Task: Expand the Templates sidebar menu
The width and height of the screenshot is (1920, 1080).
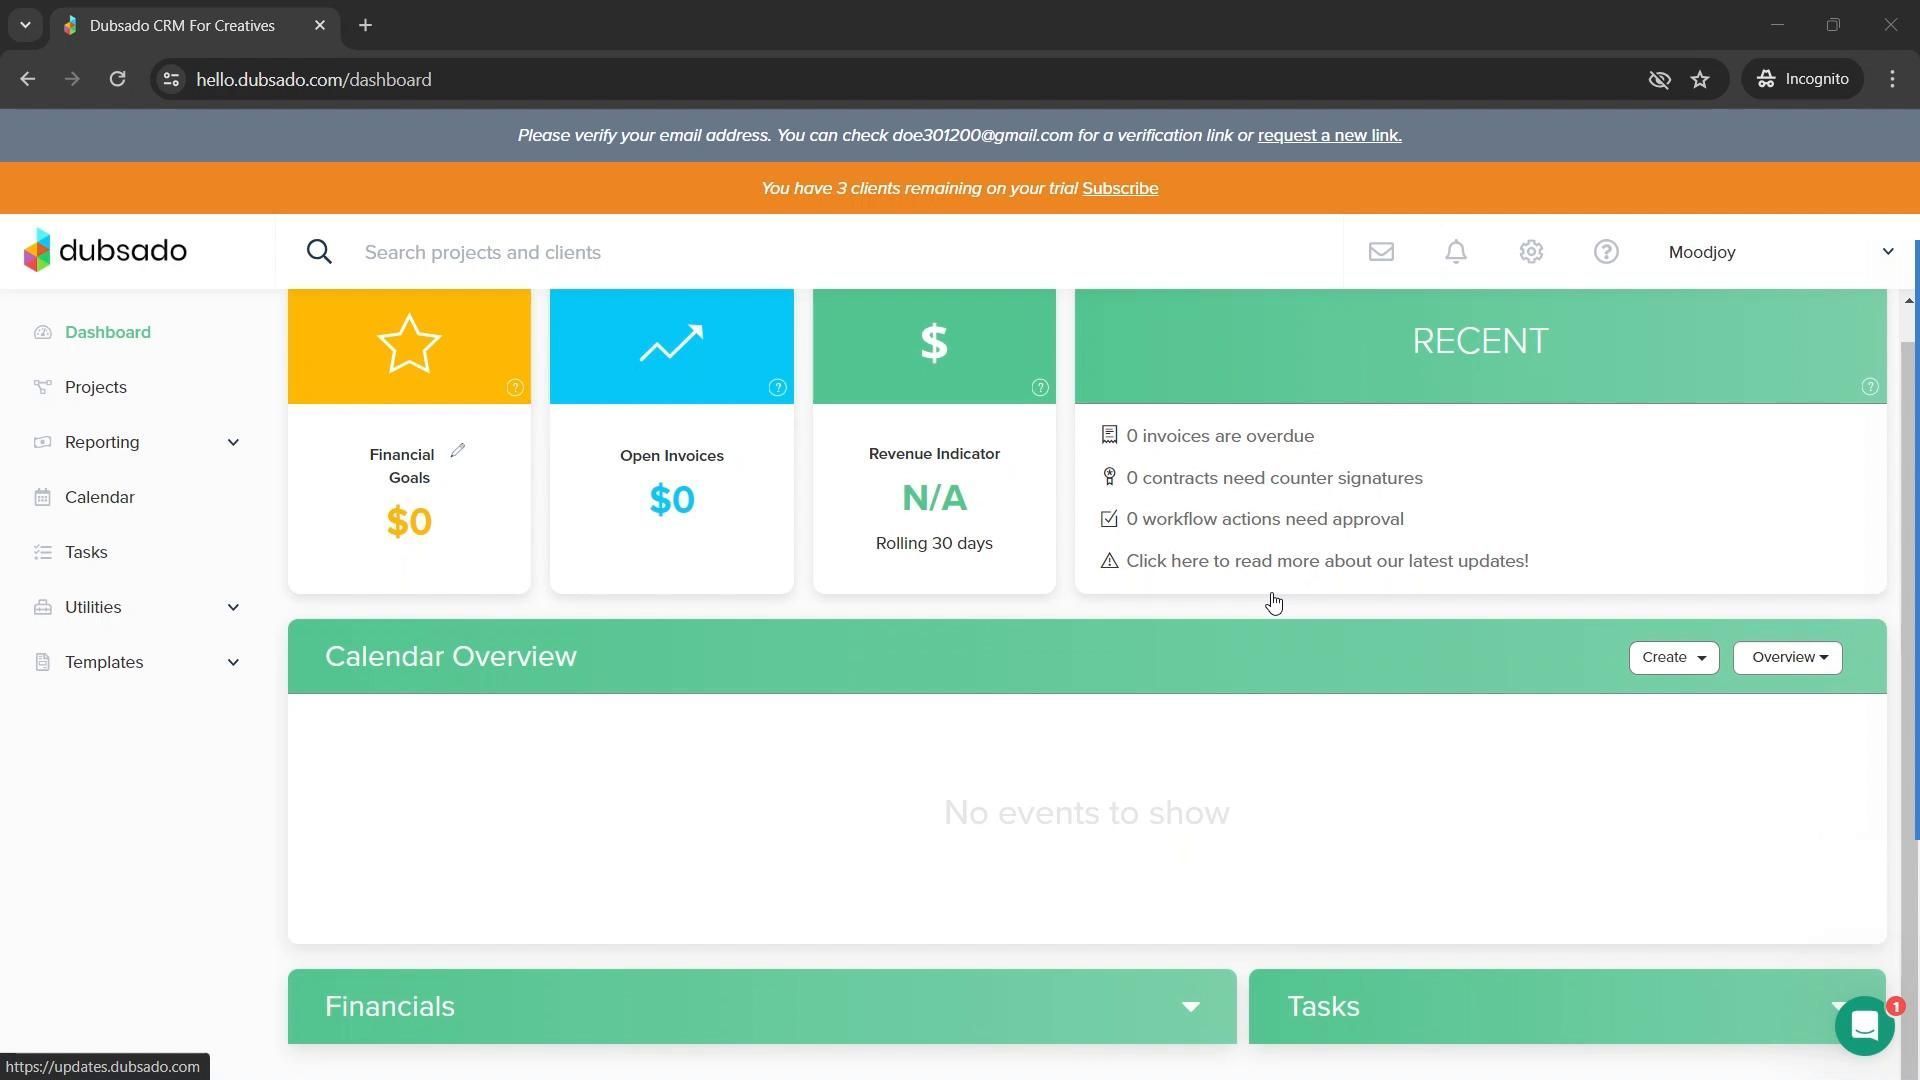Action: pos(233,662)
